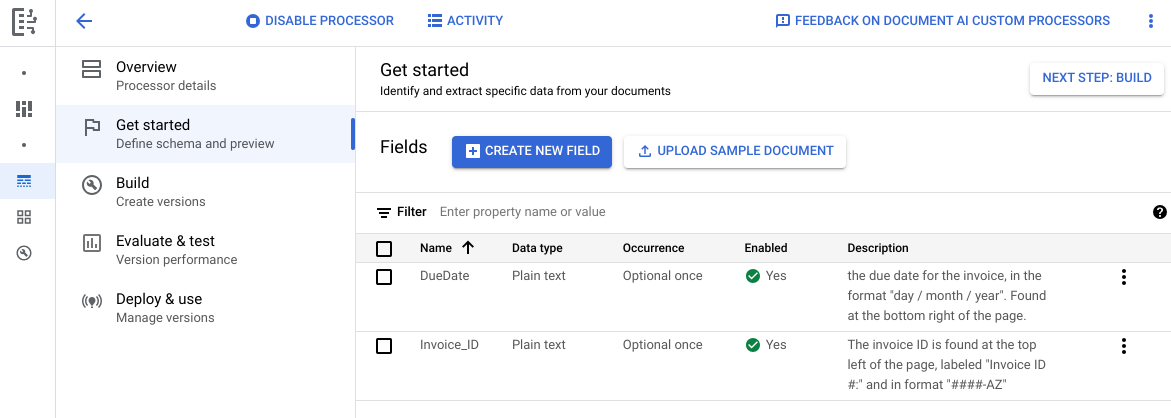Open the help question mark icon
Image resolution: width=1171 pixels, height=418 pixels.
pos(1159,212)
